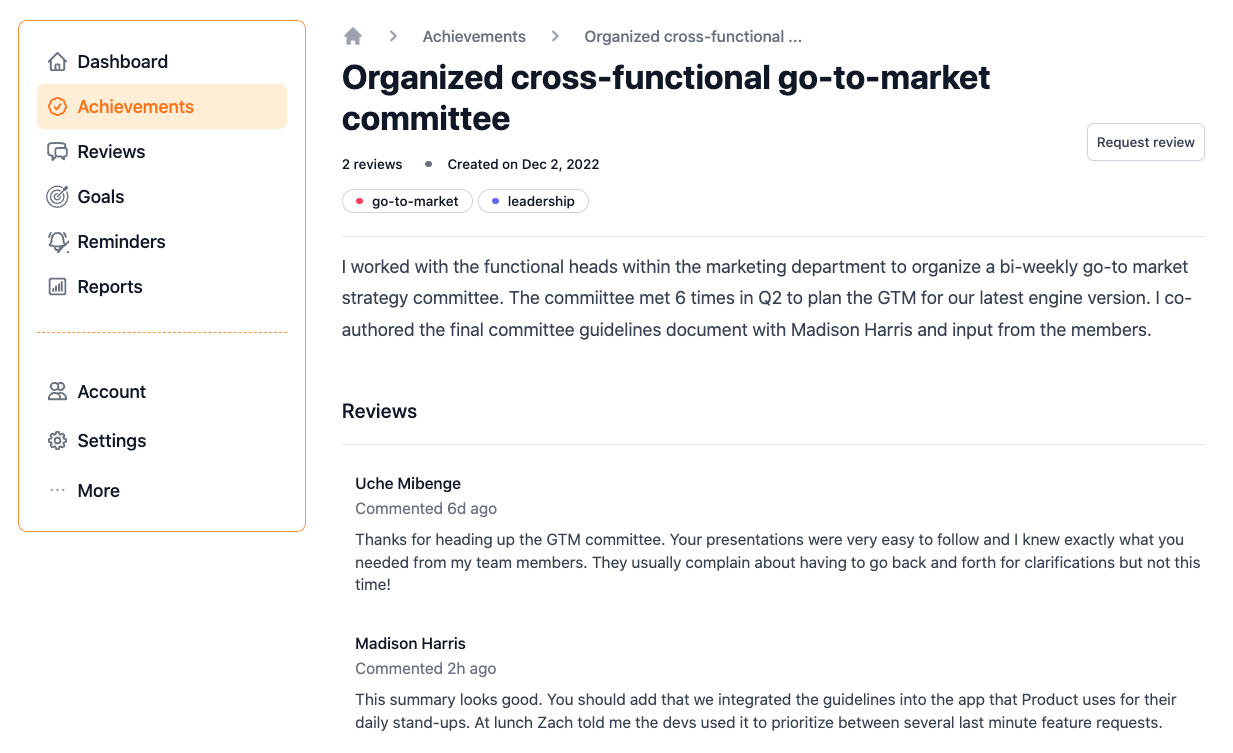Image resolution: width=1233 pixels, height=753 pixels.
Task: Click the Reports chart icon
Action: 58,287
